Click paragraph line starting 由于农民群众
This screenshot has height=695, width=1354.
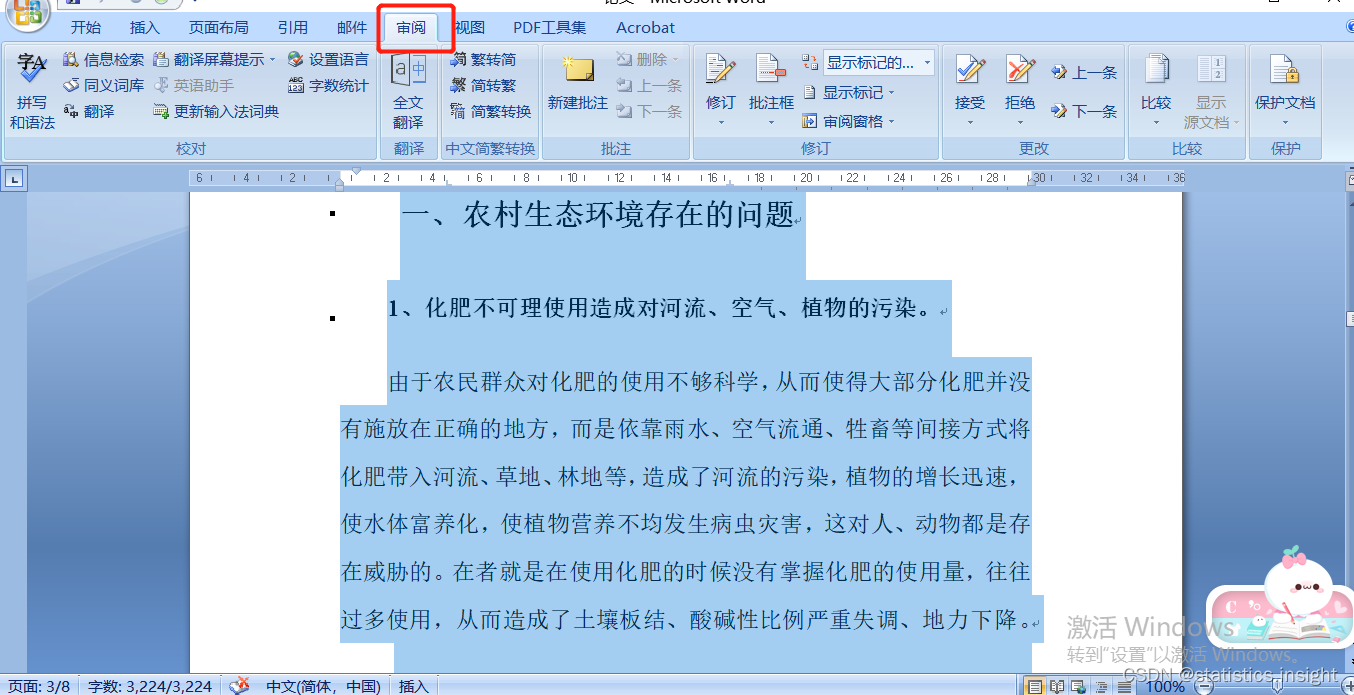coord(709,382)
